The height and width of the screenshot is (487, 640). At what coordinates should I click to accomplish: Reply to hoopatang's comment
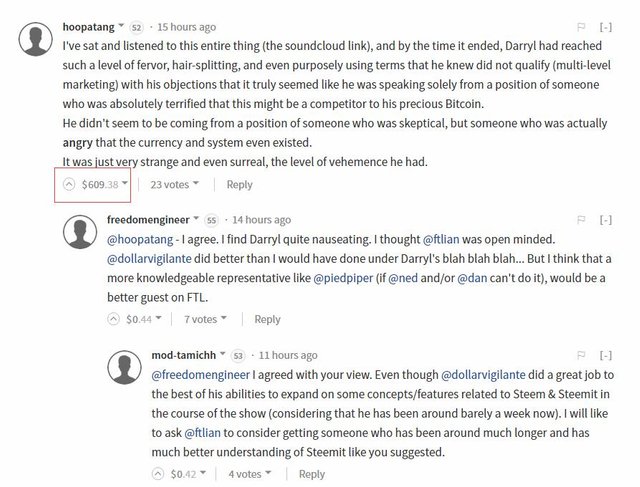point(239,184)
